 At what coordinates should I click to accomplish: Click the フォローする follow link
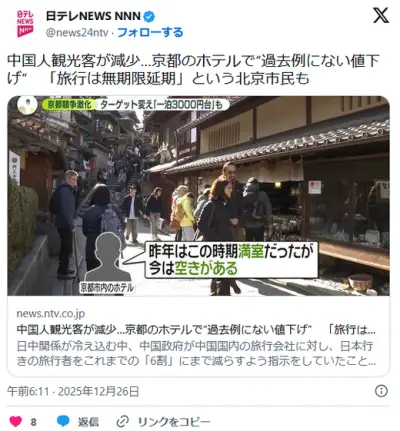(x=150, y=32)
